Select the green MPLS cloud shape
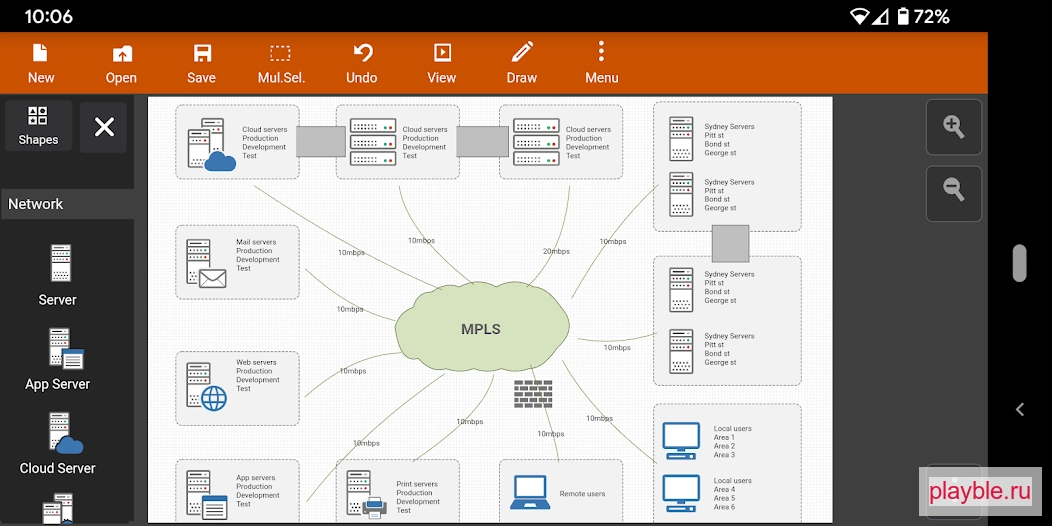The image size is (1052, 526). click(482, 327)
